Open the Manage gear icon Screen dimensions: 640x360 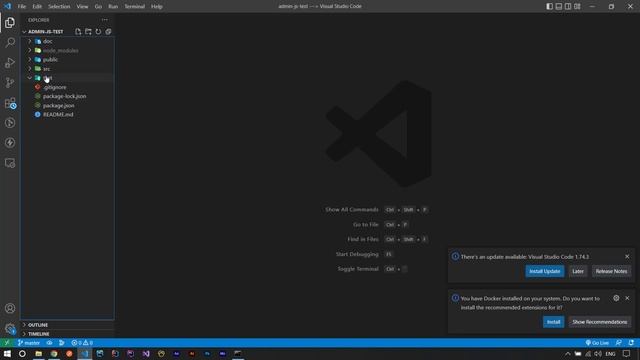[10, 328]
